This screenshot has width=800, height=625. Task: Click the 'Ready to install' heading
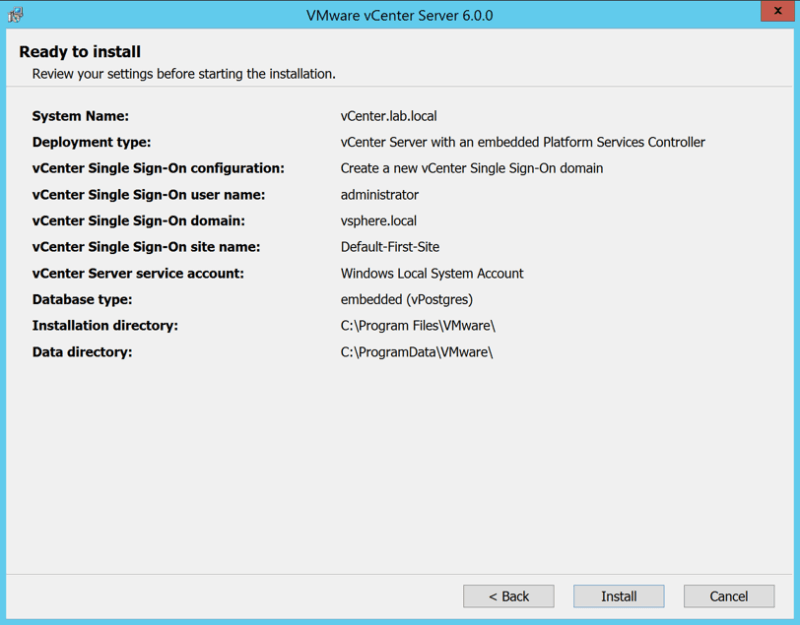[x=80, y=52]
